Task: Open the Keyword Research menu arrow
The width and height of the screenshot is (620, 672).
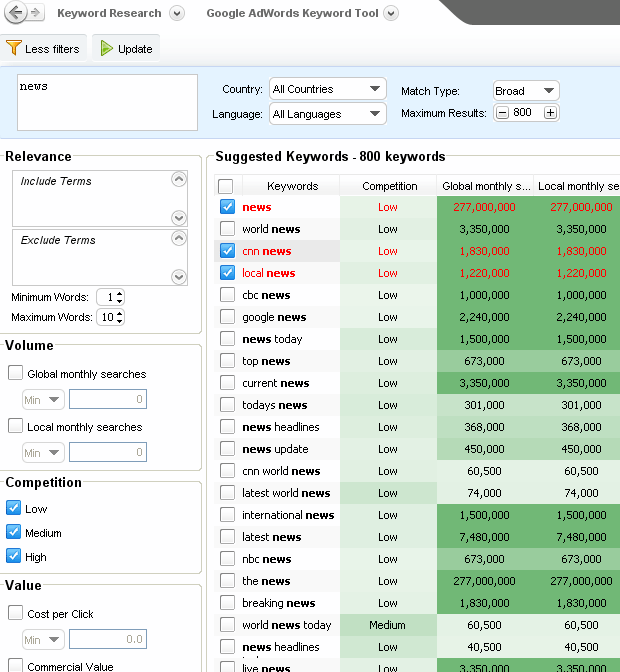Action: tap(177, 13)
